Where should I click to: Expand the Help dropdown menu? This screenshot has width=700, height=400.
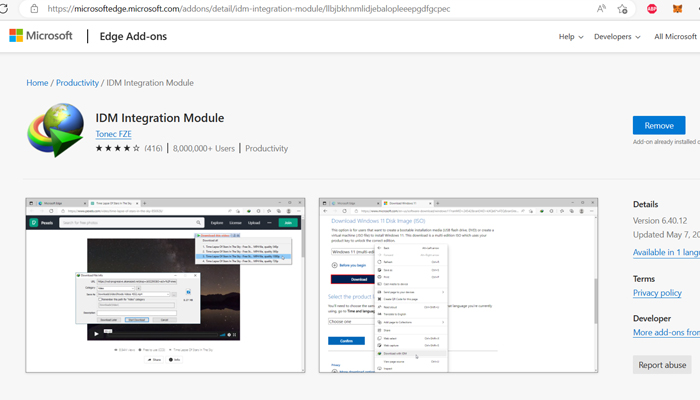pos(571,37)
